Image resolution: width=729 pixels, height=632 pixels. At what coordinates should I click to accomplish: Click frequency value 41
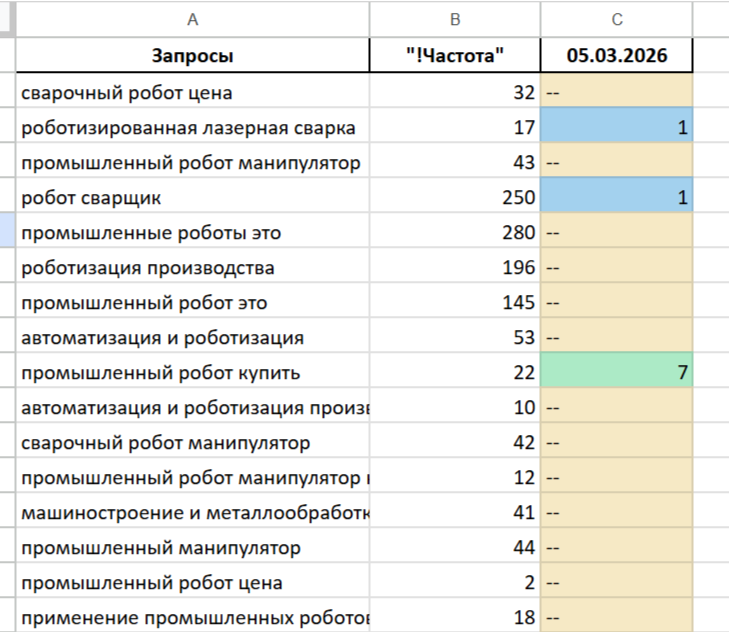coord(524,512)
